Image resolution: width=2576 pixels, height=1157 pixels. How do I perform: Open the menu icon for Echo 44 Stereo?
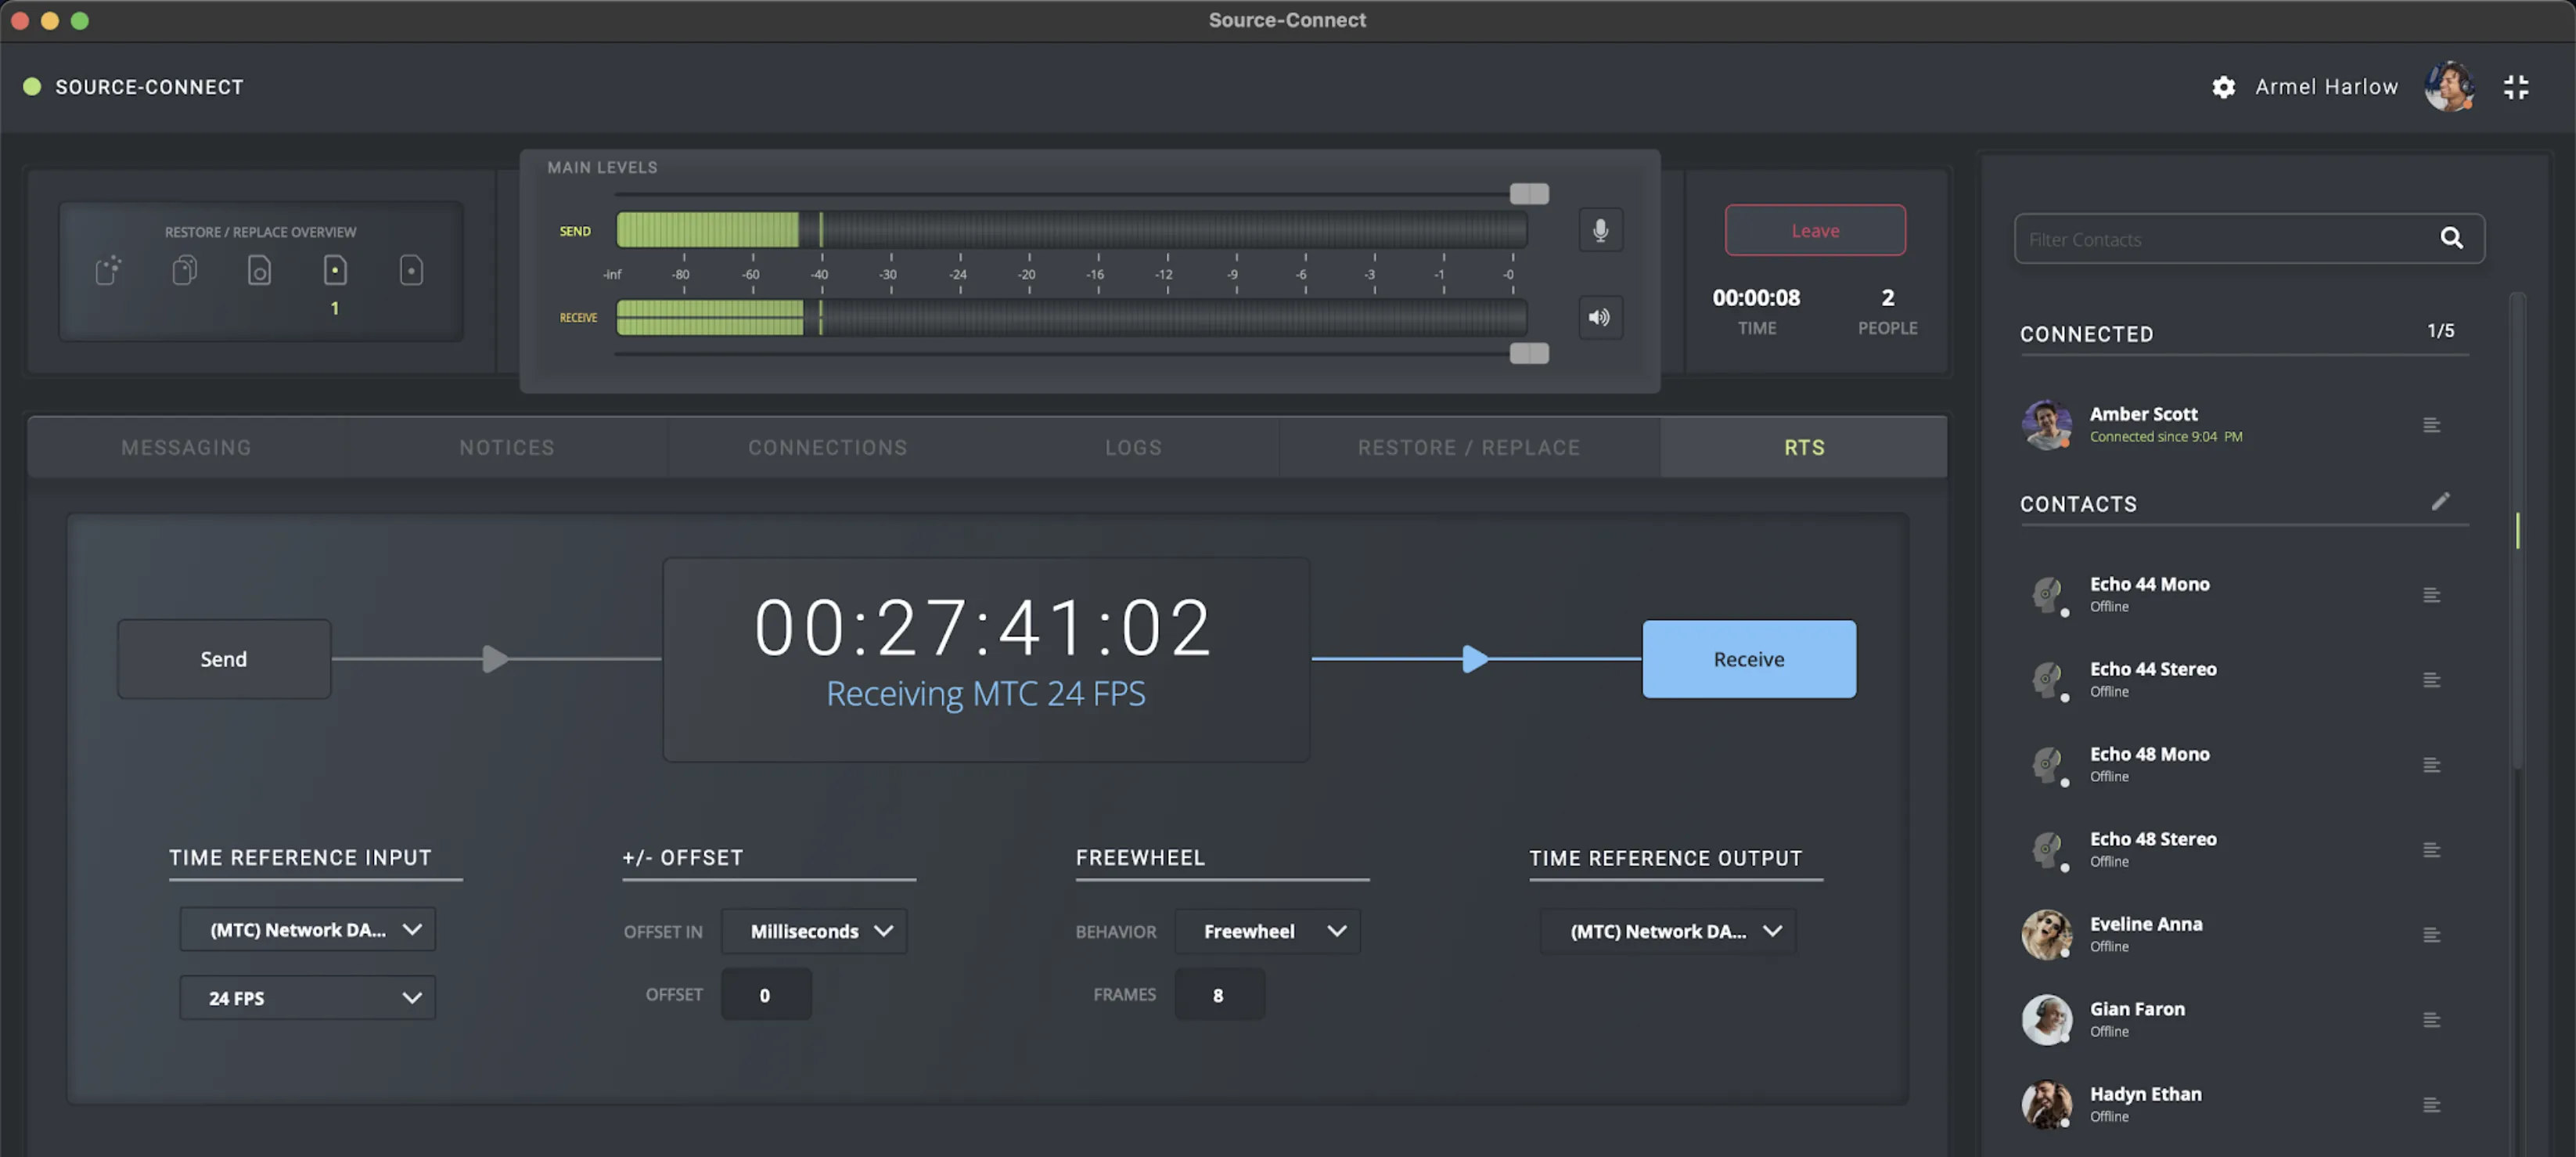click(x=2432, y=680)
